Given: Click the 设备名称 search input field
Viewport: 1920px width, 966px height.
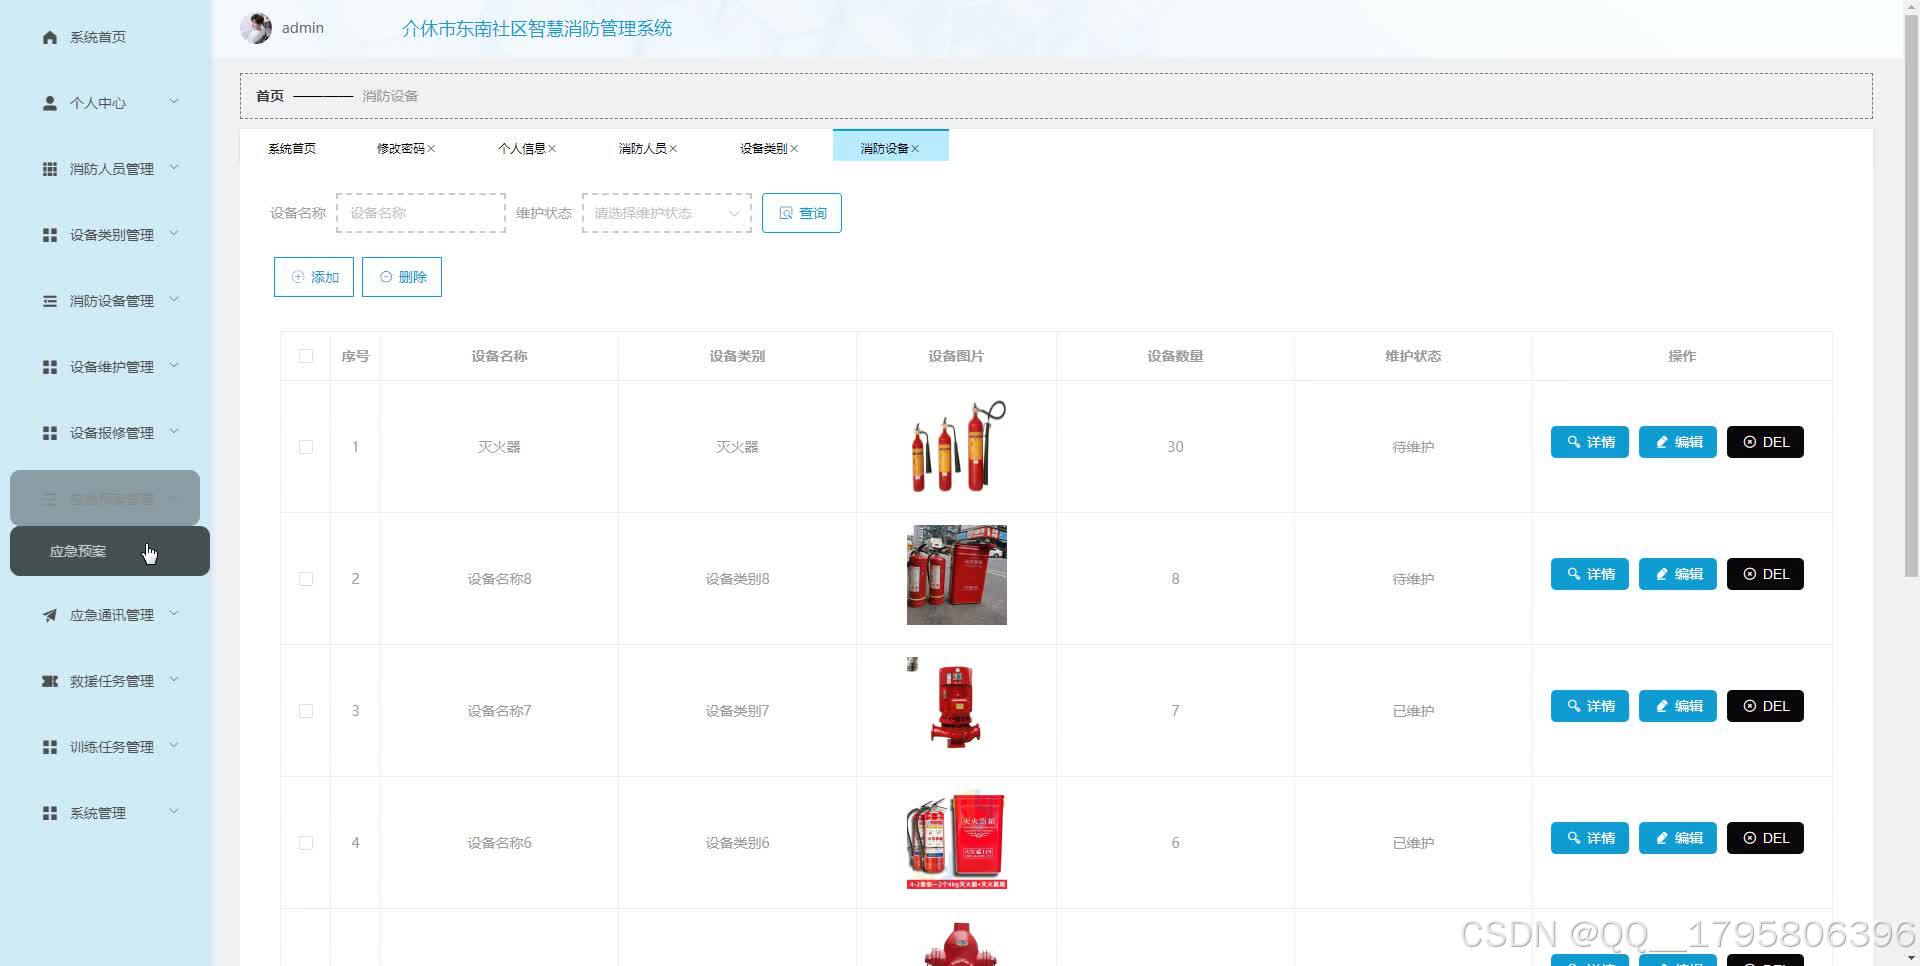Looking at the screenshot, I should pyautogui.click(x=420, y=212).
